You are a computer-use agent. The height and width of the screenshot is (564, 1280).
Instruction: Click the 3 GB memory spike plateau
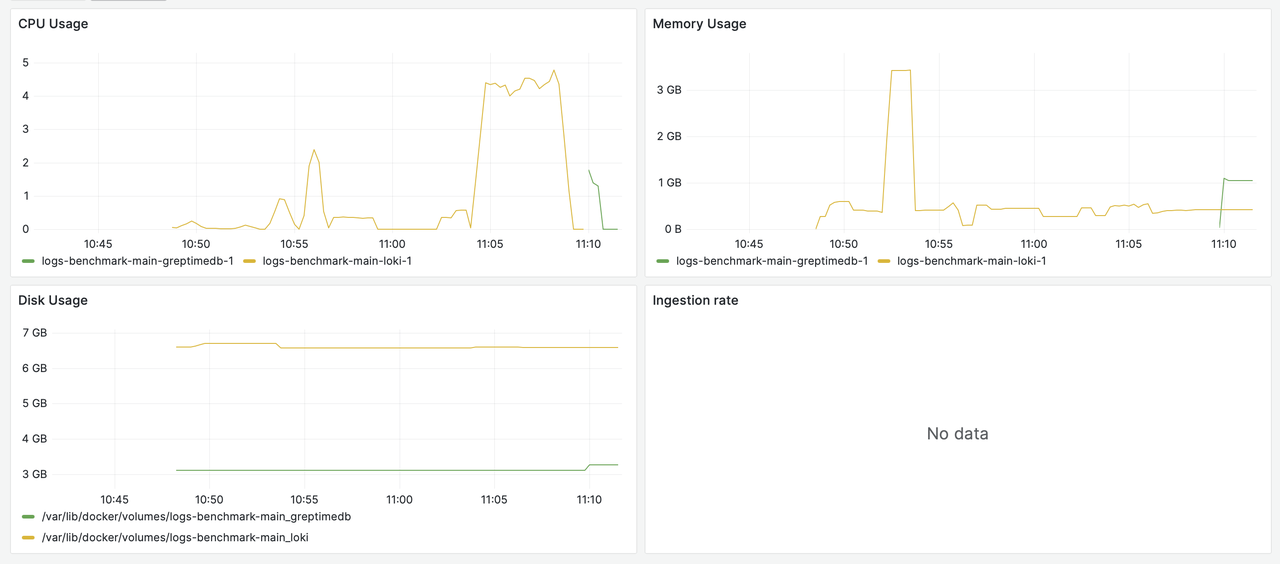tap(900, 71)
